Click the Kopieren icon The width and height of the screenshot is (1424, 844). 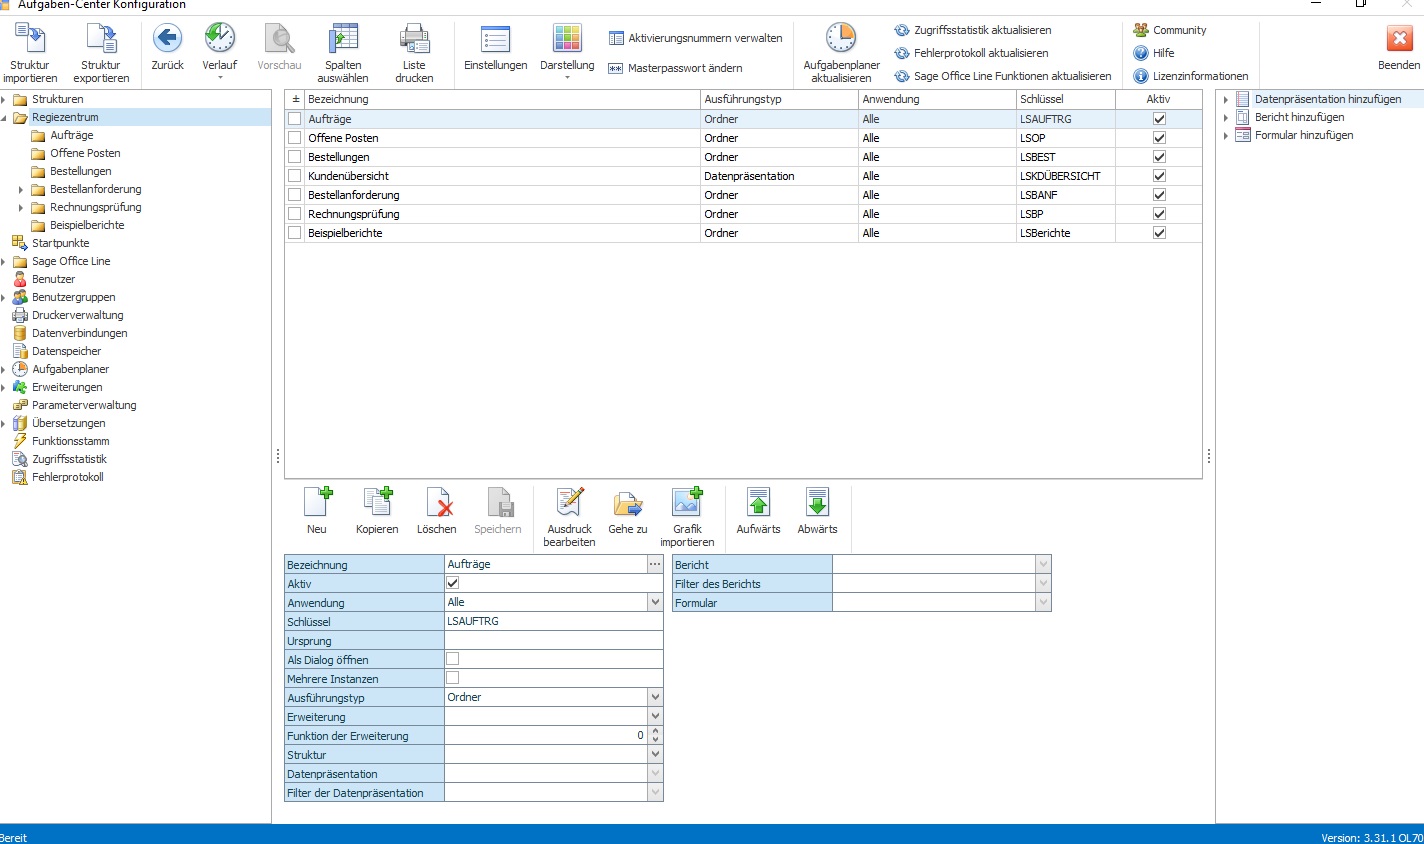click(x=377, y=503)
